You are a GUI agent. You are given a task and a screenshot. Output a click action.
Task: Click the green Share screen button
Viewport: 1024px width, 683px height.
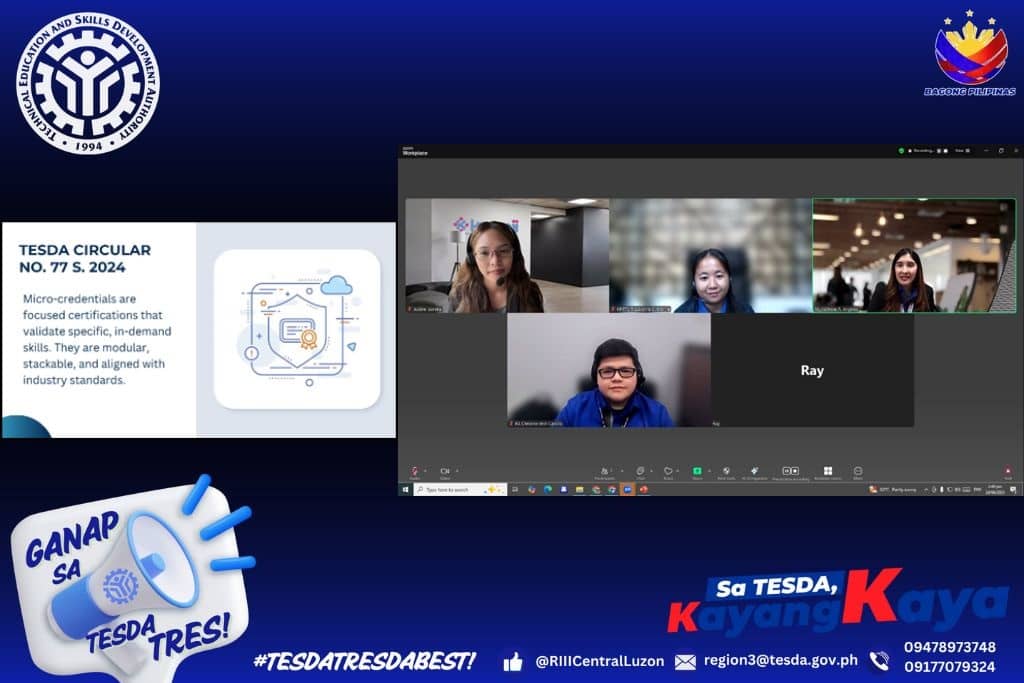[x=697, y=471]
